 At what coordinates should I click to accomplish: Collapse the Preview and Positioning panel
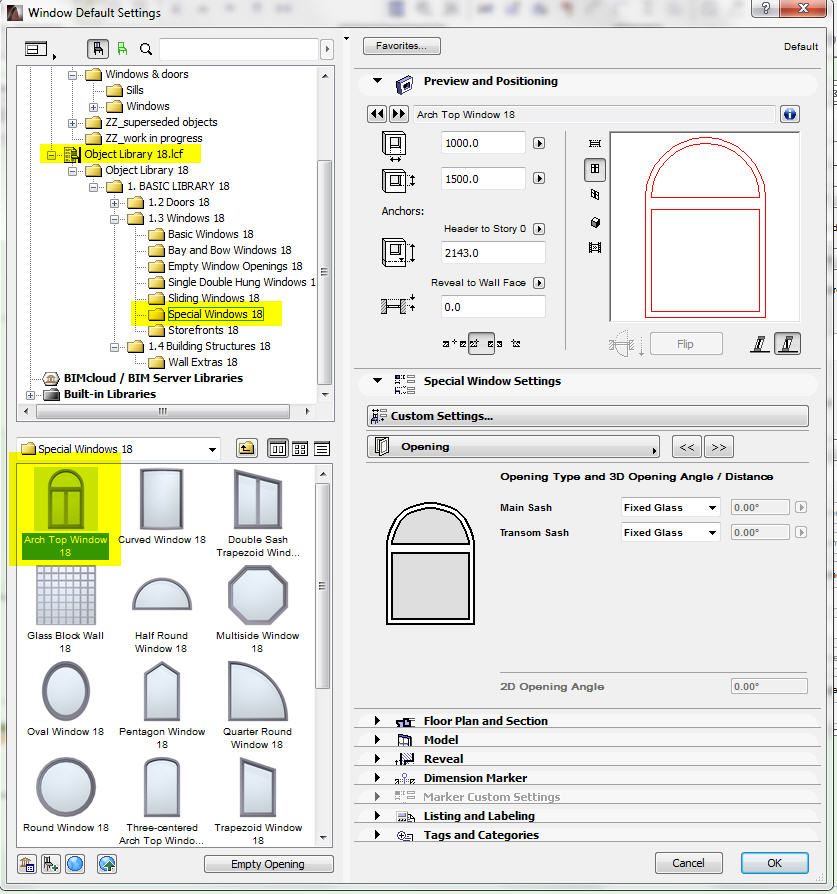pos(377,81)
